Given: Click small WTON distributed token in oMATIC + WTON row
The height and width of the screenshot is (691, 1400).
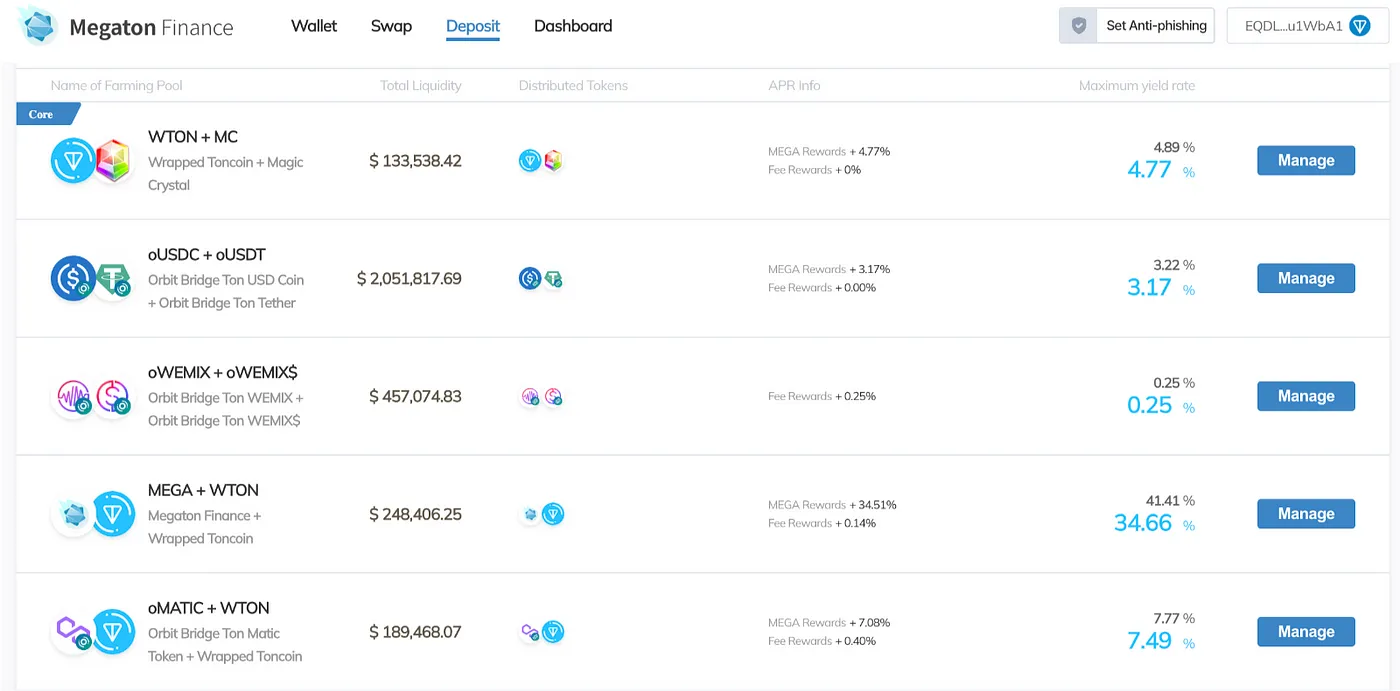Looking at the screenshot, I should coord(553,632).
